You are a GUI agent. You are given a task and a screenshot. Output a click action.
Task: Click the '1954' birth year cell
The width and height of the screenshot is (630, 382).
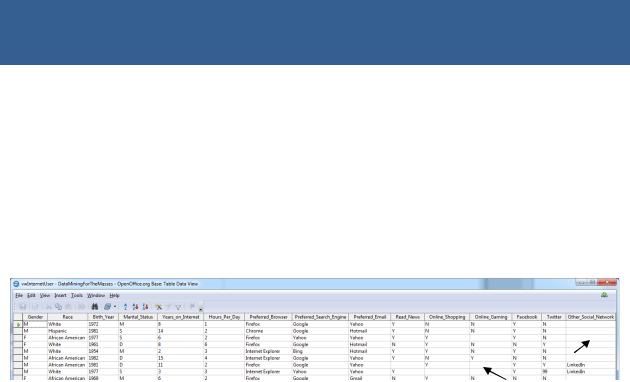click(x=103, y=351)
